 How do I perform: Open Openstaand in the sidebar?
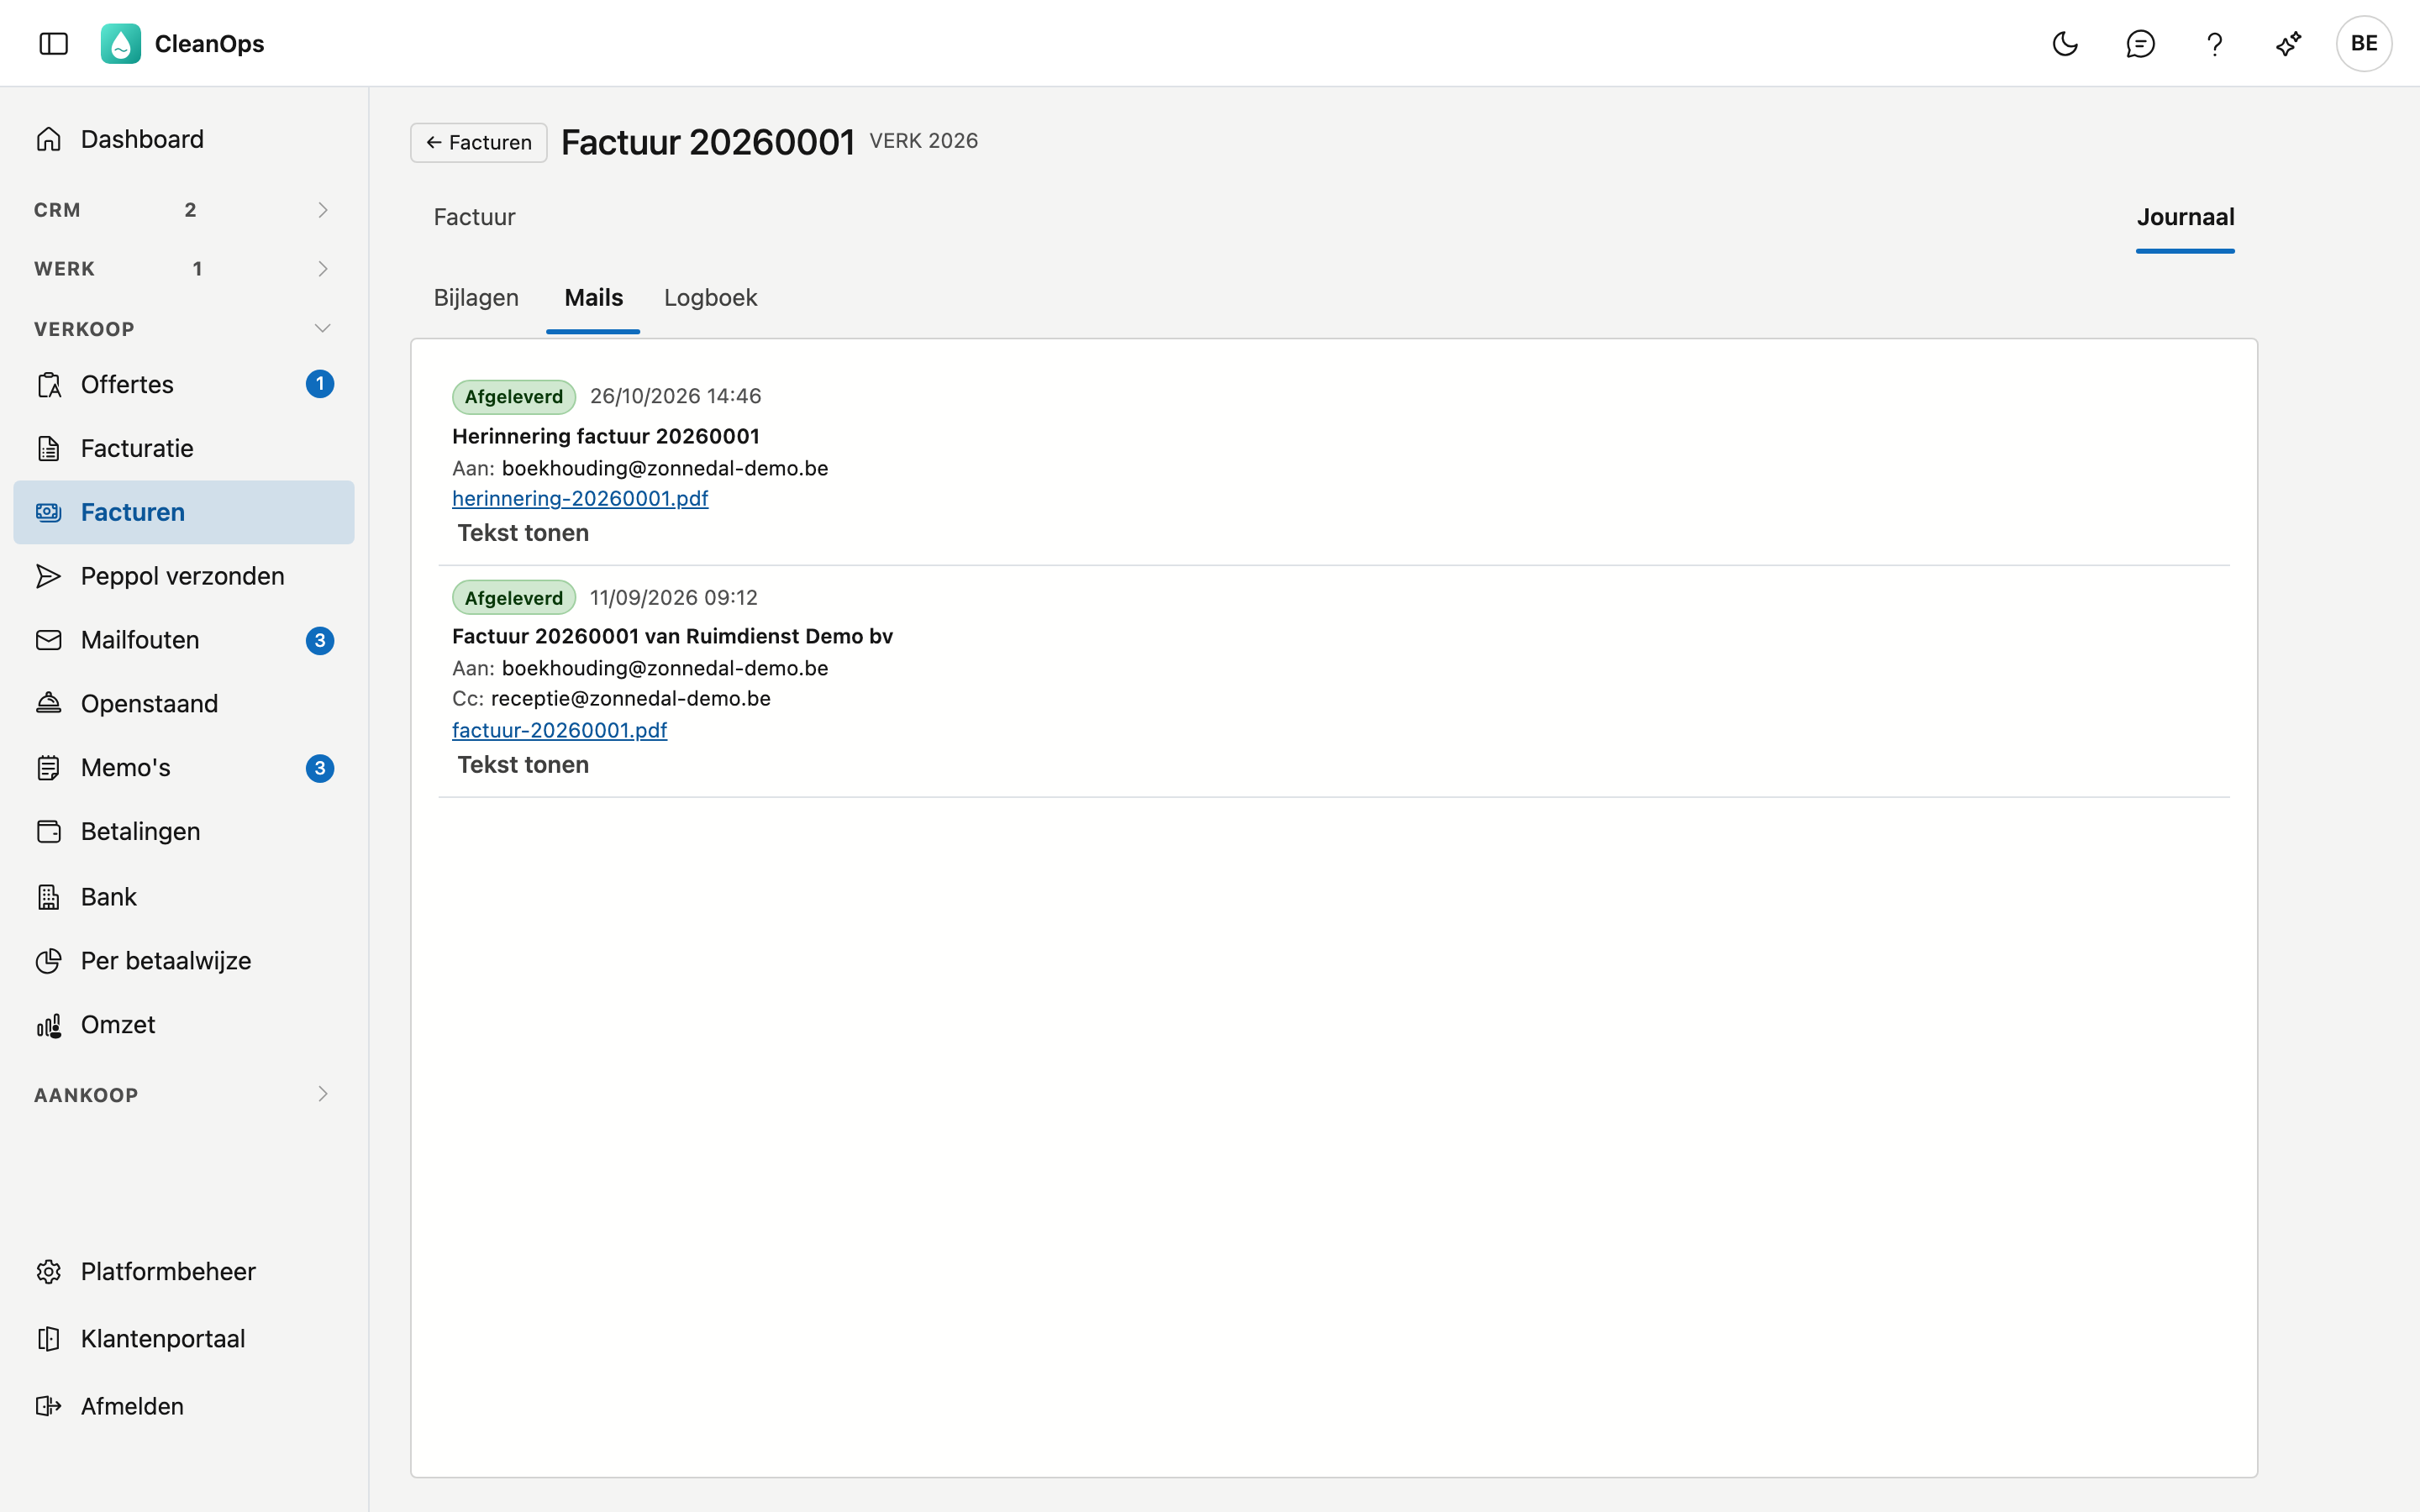184,704
